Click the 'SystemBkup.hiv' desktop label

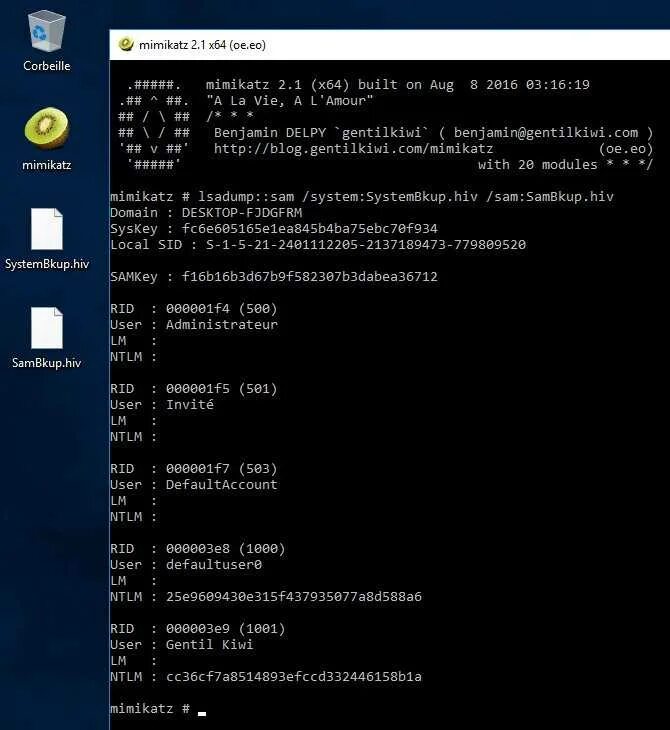(x=47, y=264)
